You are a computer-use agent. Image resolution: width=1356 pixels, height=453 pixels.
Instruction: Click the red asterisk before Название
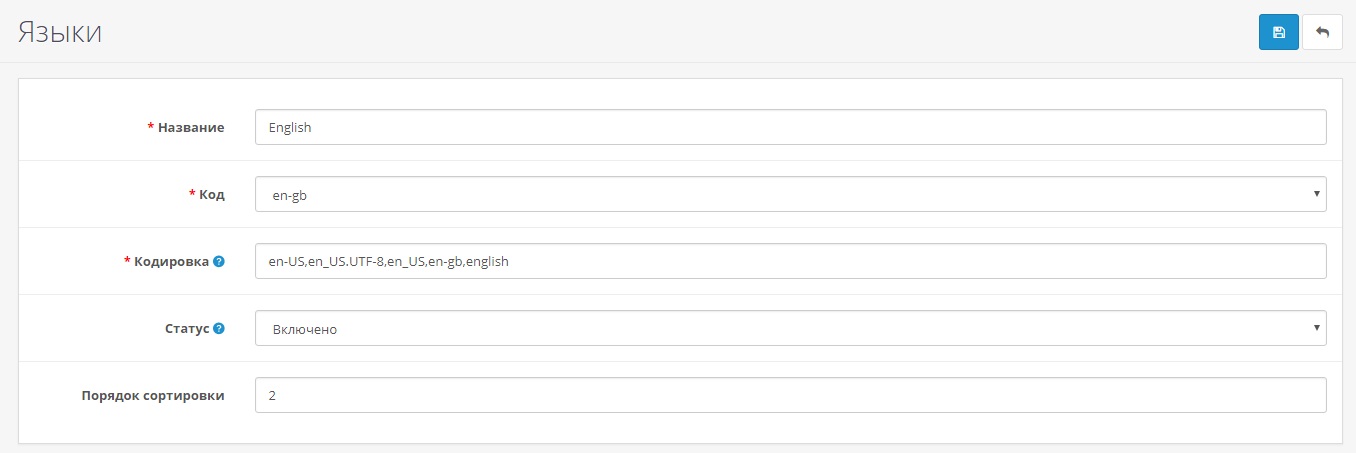[x=151, y=128]
